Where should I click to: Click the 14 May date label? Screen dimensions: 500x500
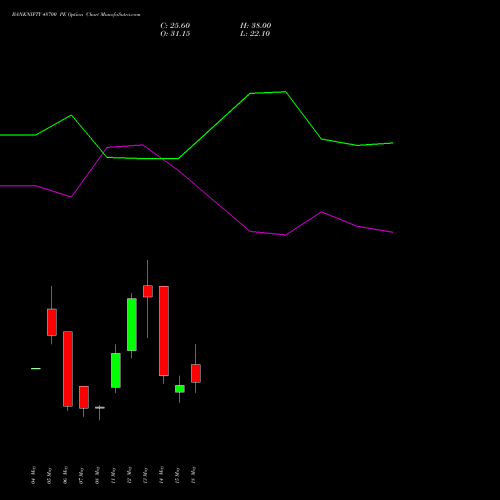coord(161,475)
